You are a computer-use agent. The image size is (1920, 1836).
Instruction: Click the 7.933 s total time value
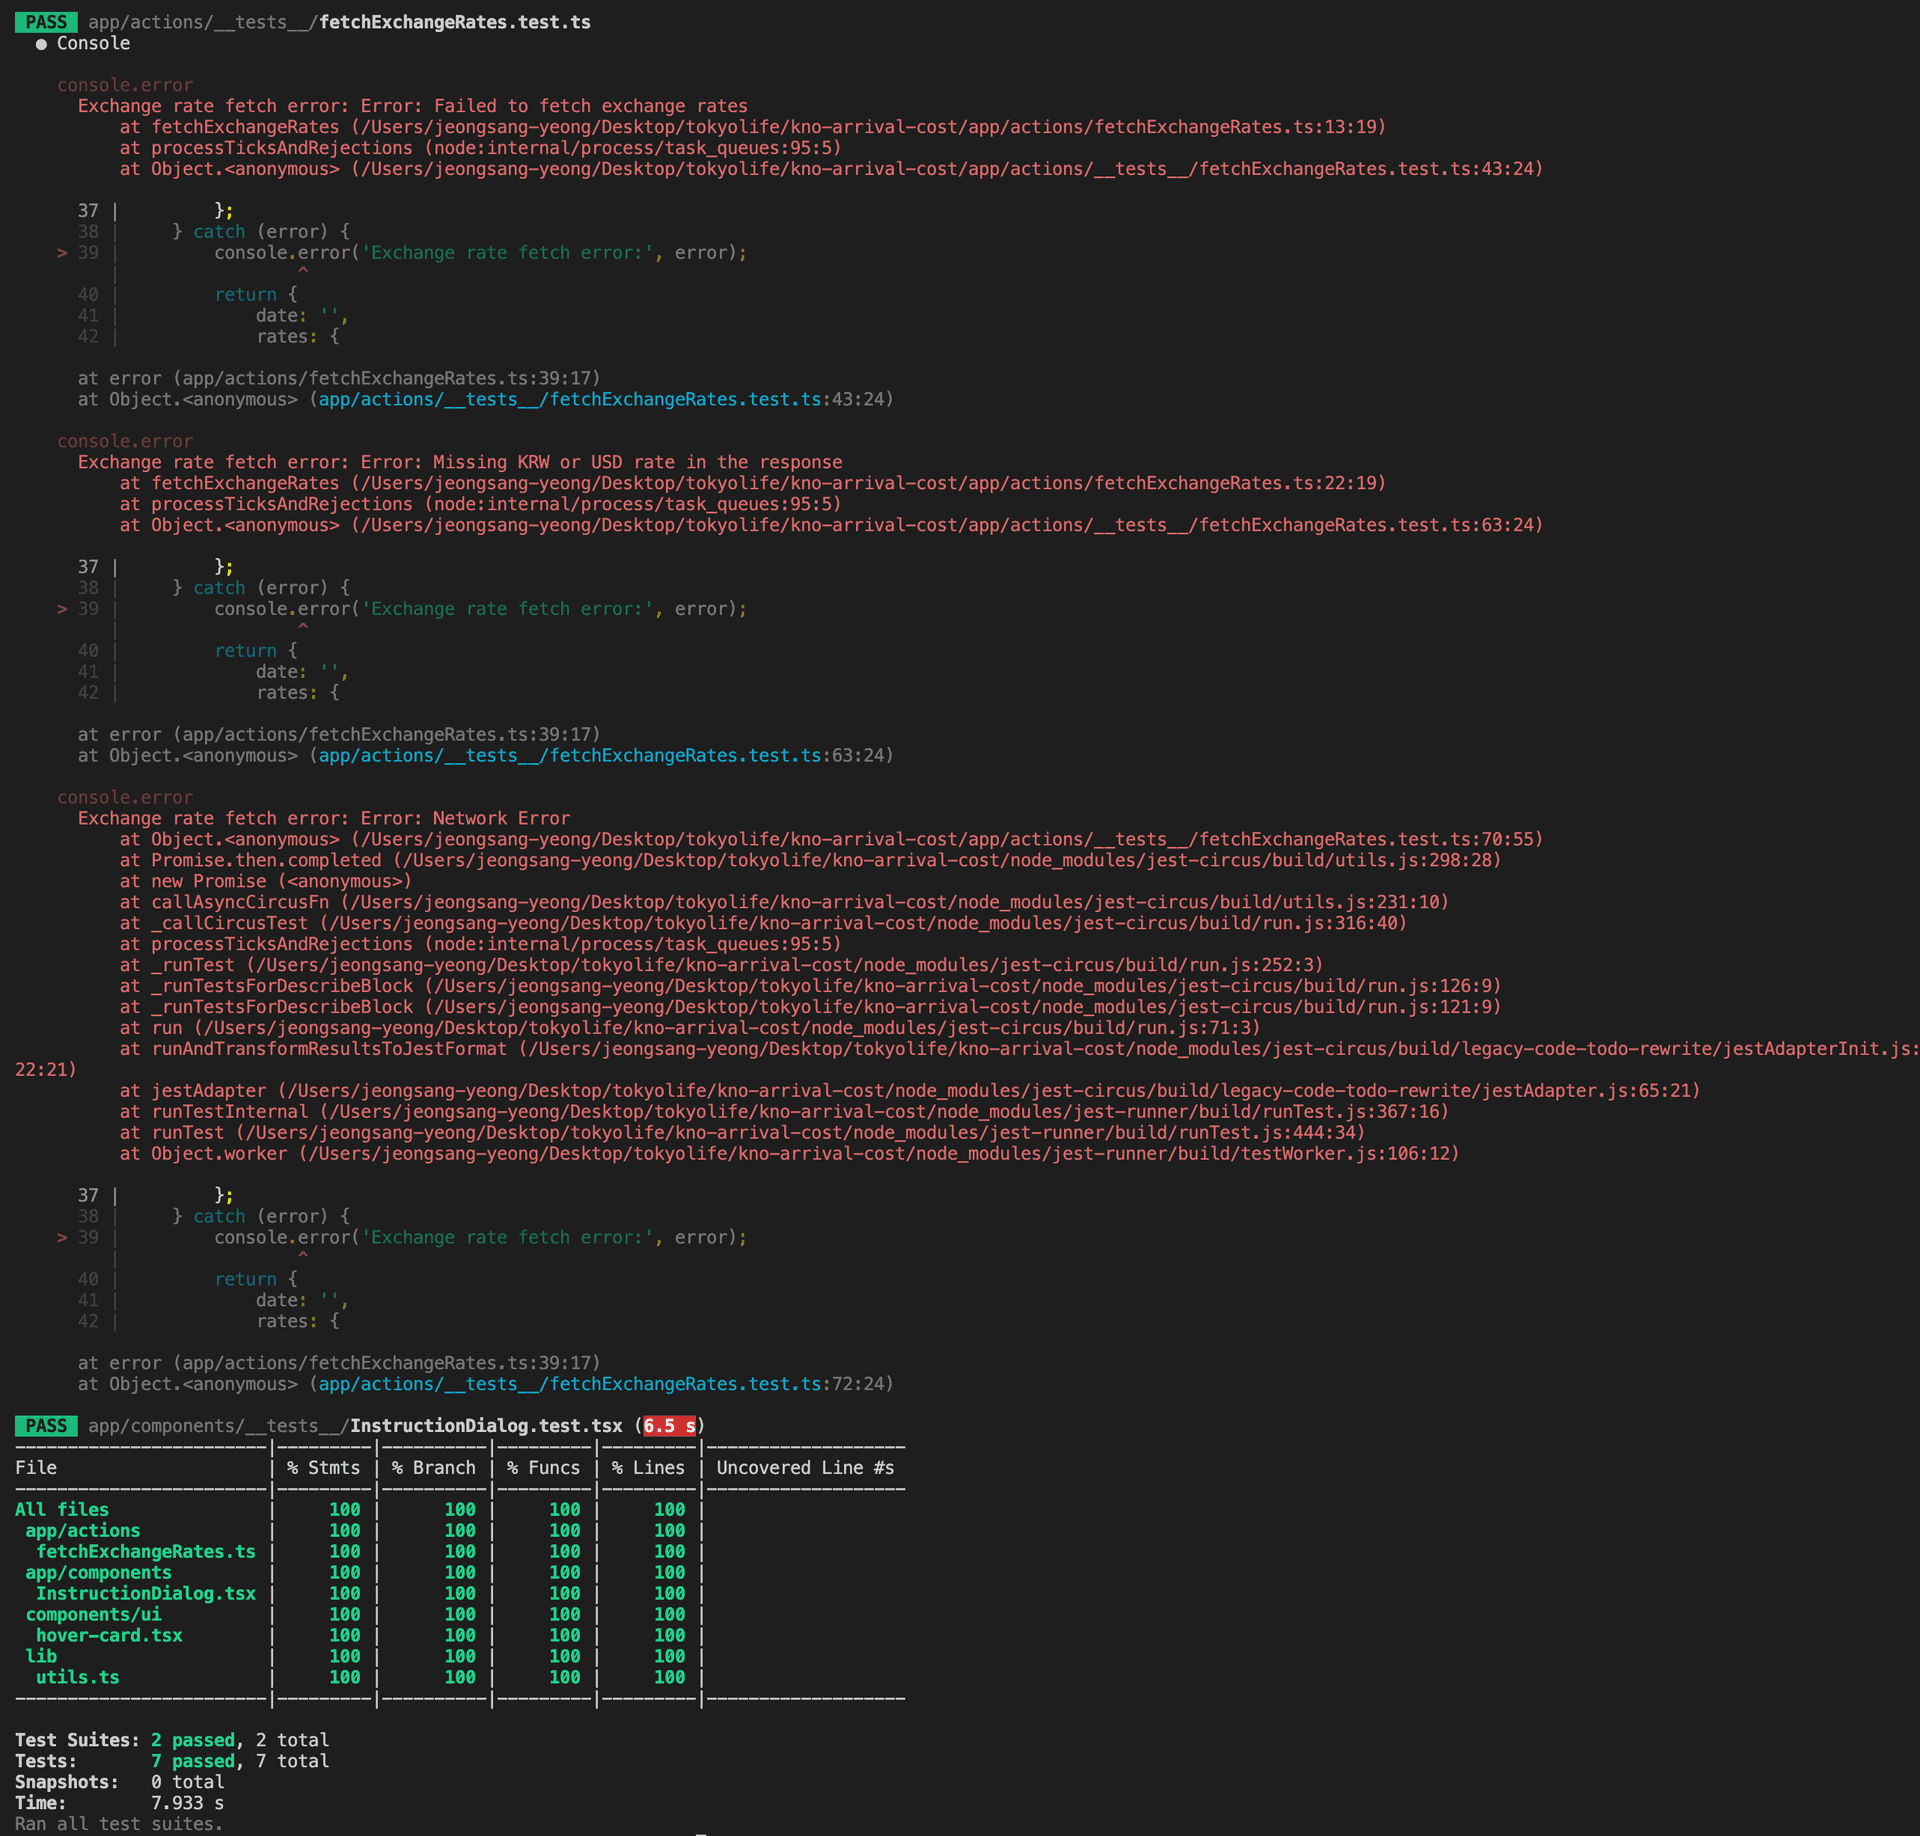pyautogui.click(x=187, y=1802)
